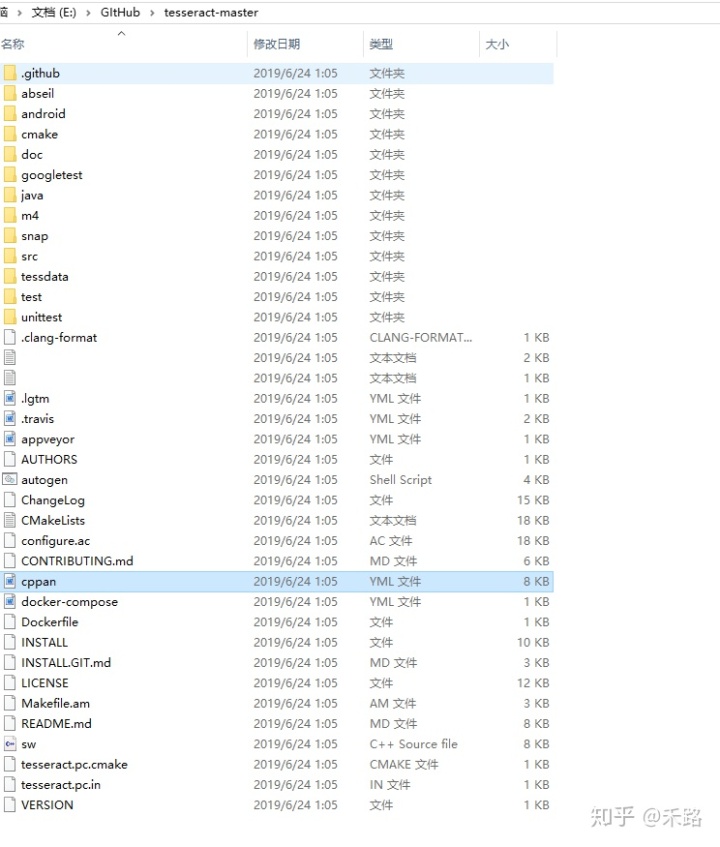Select the docker-compose file icon
This screenshot has height=847, width=720.
pyautogui.click(x=10, y=602)
